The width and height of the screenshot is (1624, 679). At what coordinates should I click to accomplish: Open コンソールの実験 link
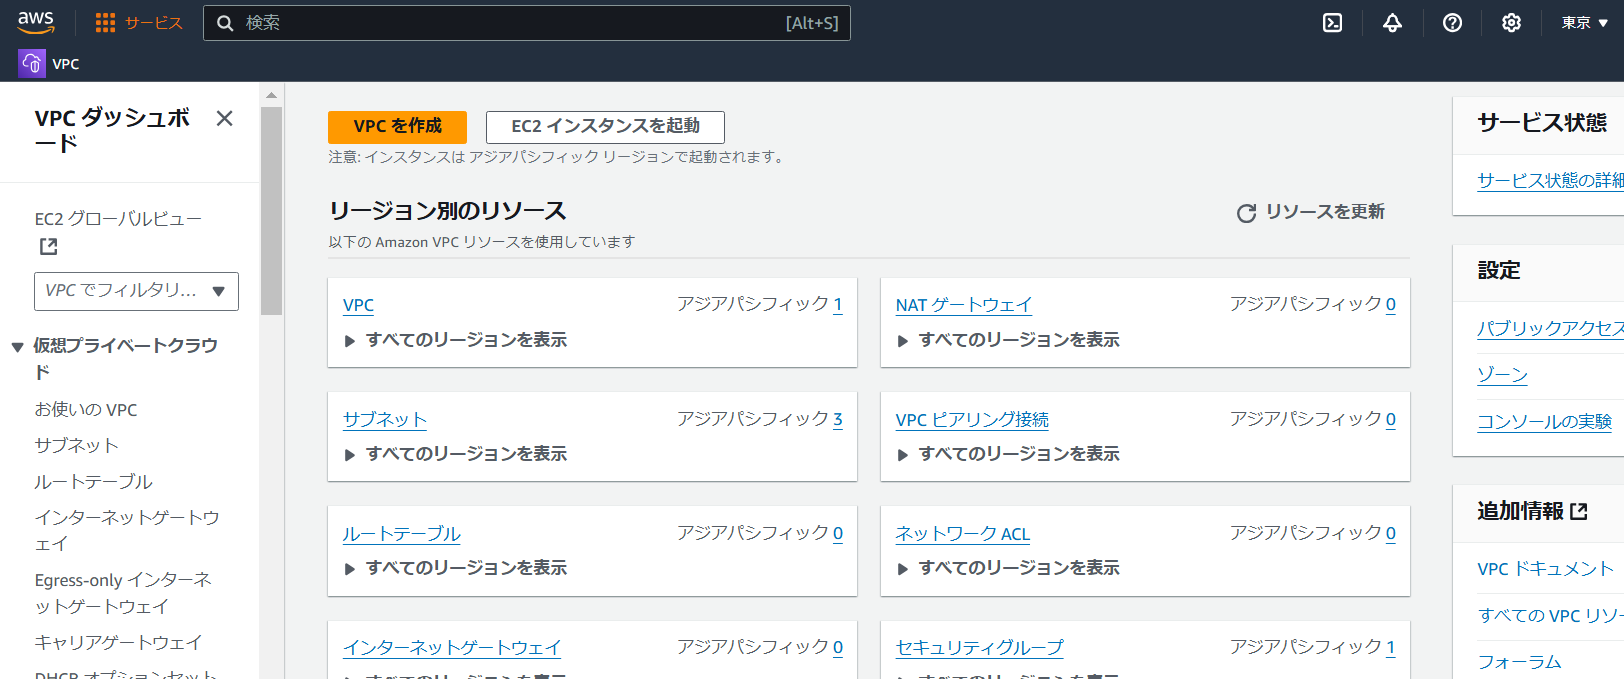[x=1545, y=422]
